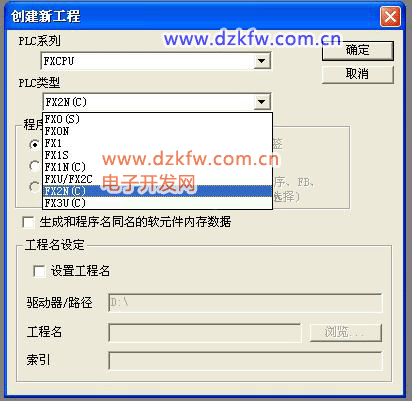Screen dimensions: 412x401
Task: Select FXU/FX2C from the list
Action: point(158,179)
